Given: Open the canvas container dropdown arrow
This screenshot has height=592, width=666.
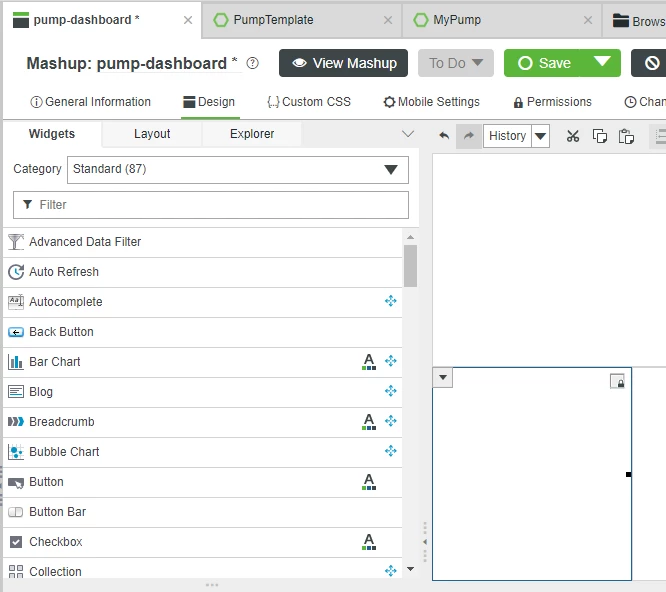Looking at the screenshot, I should 443,378.
